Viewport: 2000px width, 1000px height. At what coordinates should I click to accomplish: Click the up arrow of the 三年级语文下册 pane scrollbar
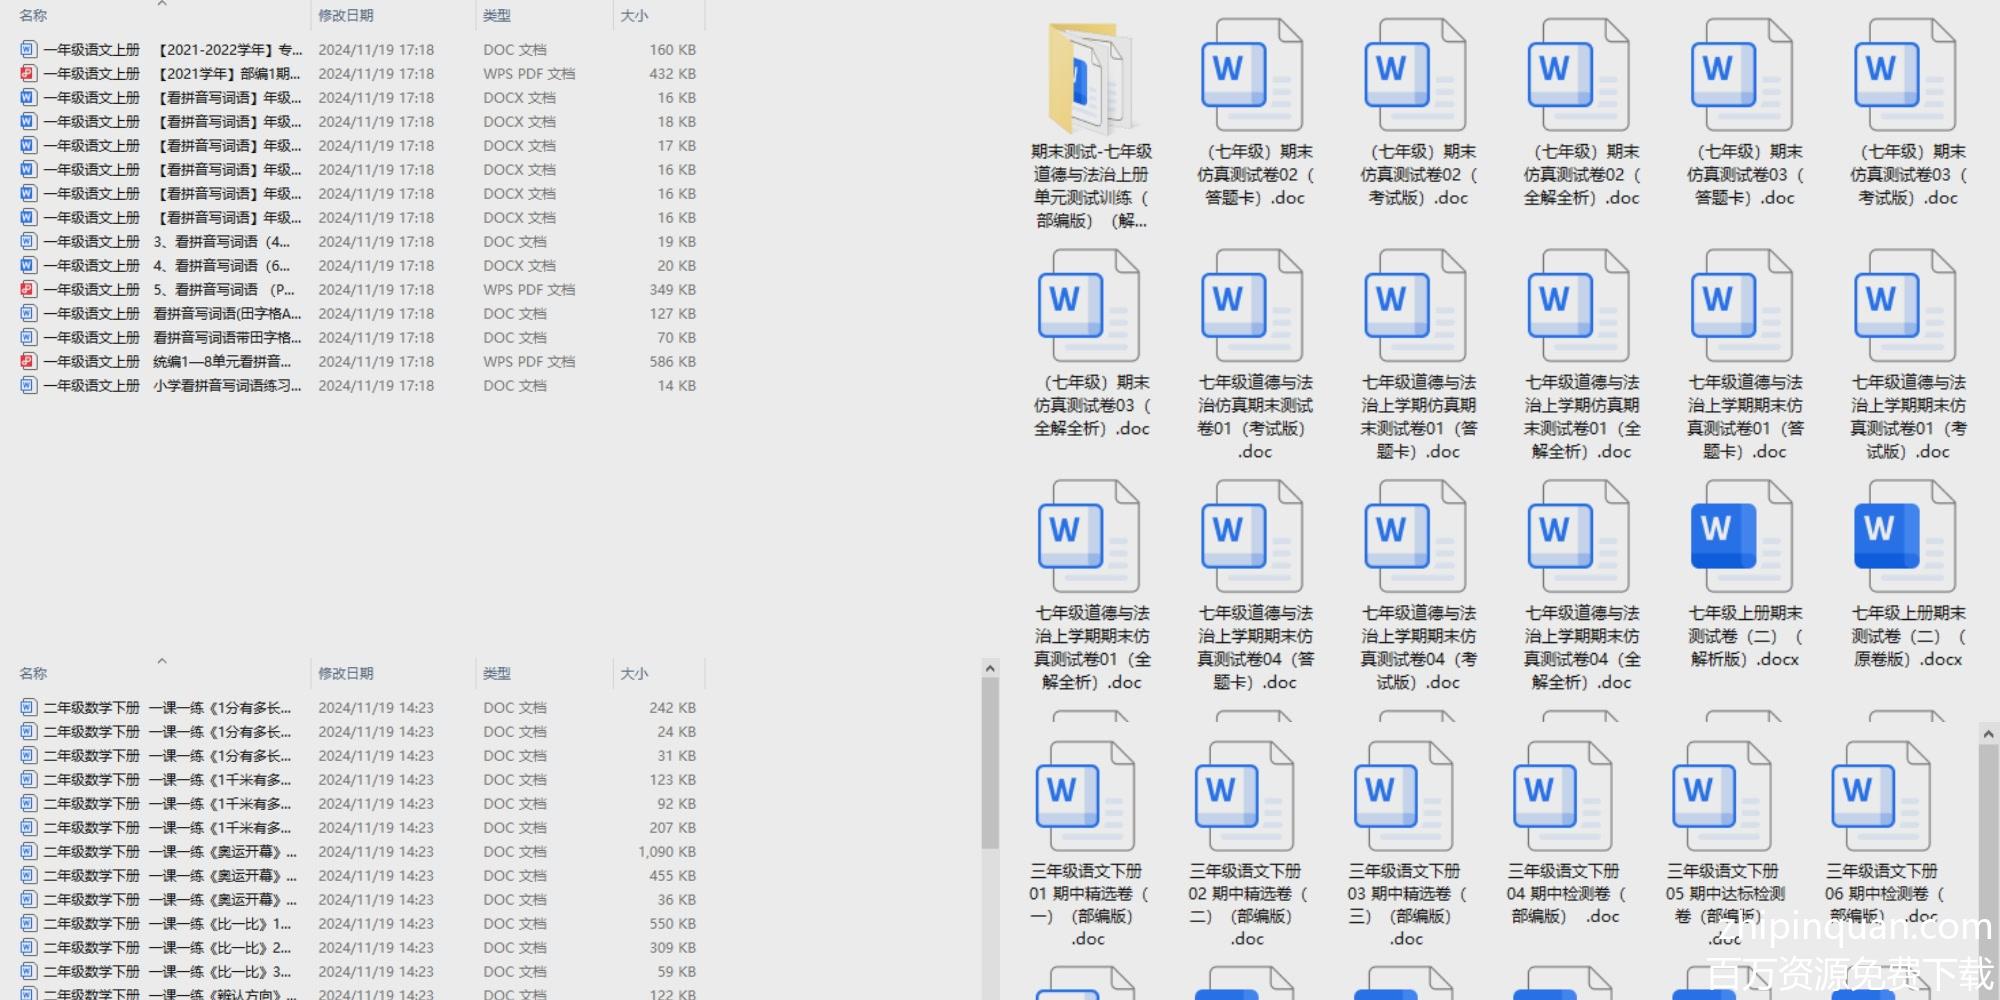[x=1988, y=734]
